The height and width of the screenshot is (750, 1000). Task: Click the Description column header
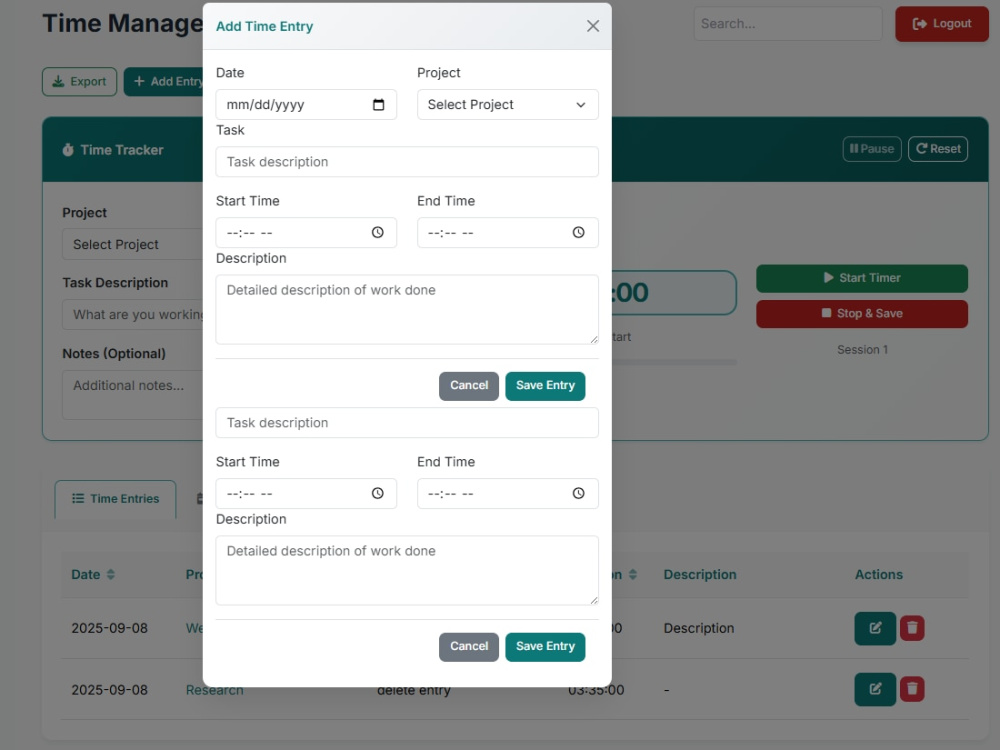coord(700,575)
